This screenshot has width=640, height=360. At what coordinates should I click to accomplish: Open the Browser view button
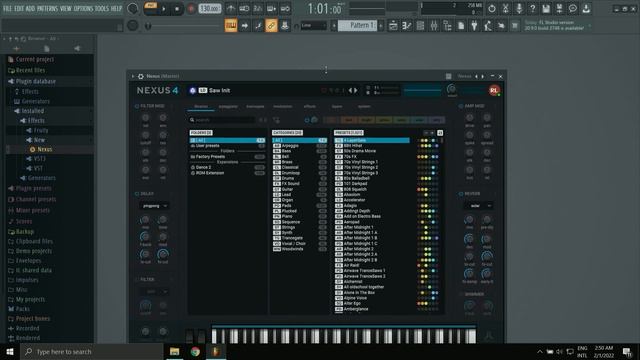click(x=447, y=26)
